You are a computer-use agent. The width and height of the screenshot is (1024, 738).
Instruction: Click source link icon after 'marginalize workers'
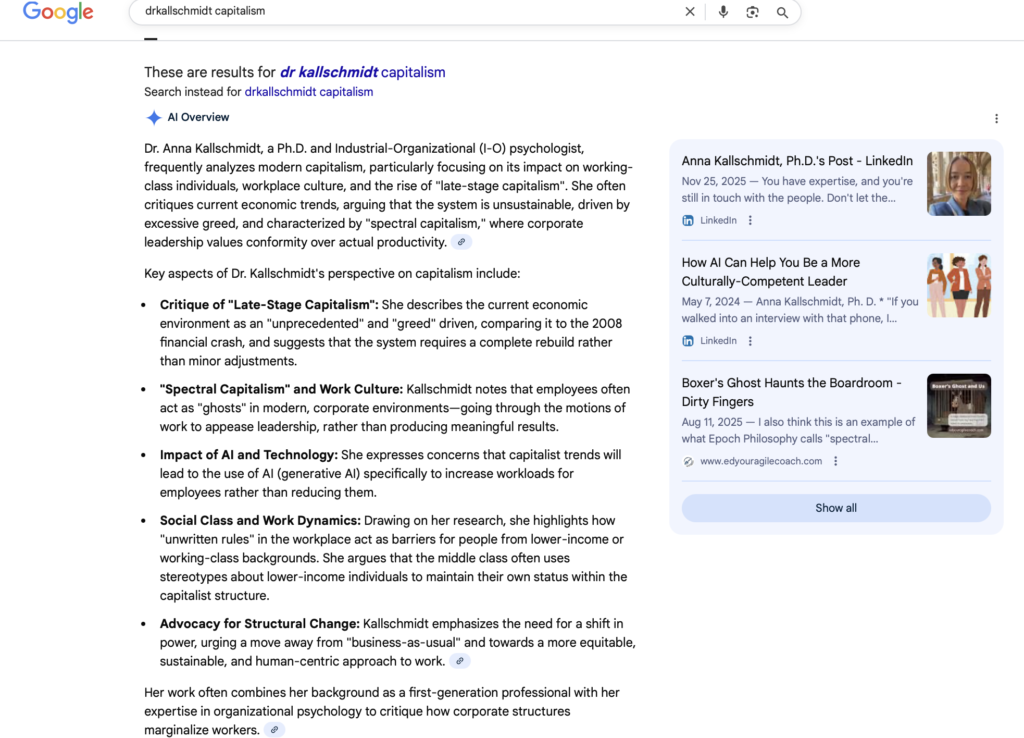tap(274, 730)
